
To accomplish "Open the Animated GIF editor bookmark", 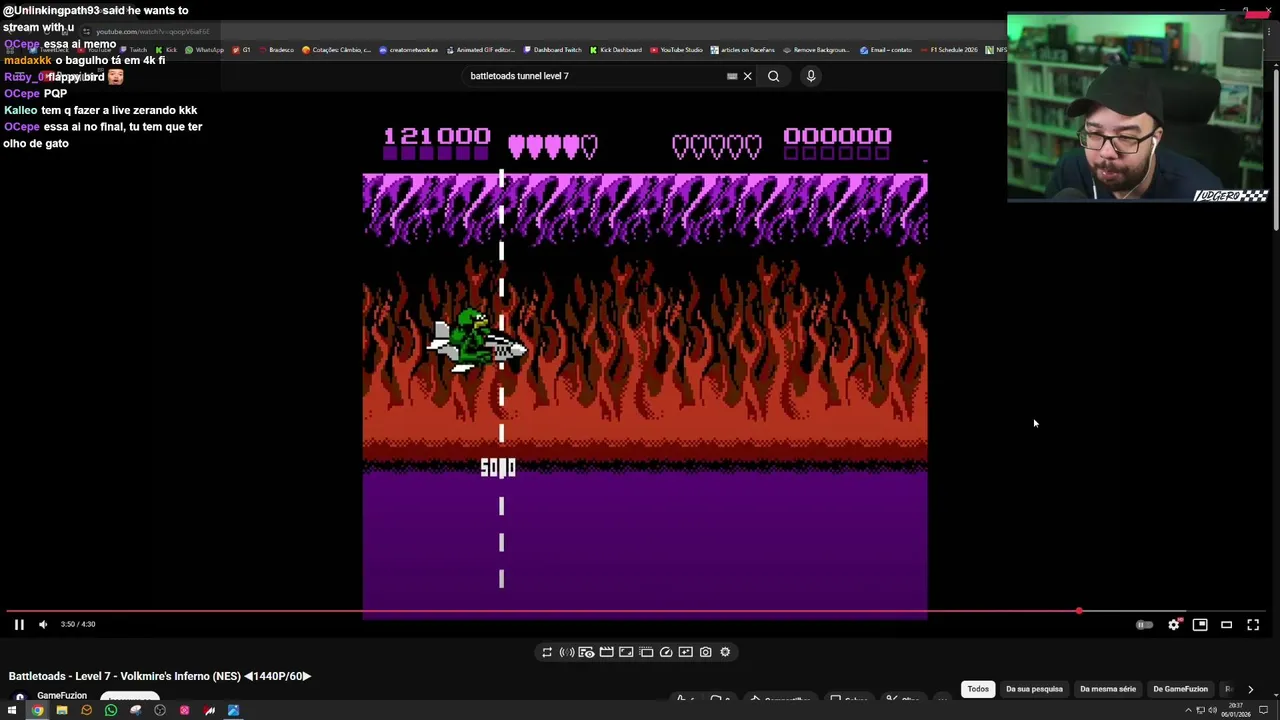I will (x=481, y=50).
